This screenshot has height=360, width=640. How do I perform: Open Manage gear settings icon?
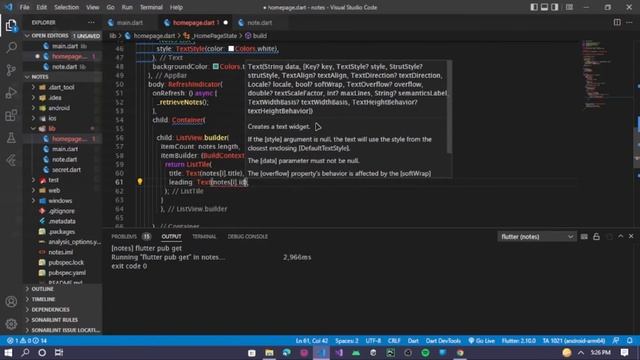tap(11, 324)
